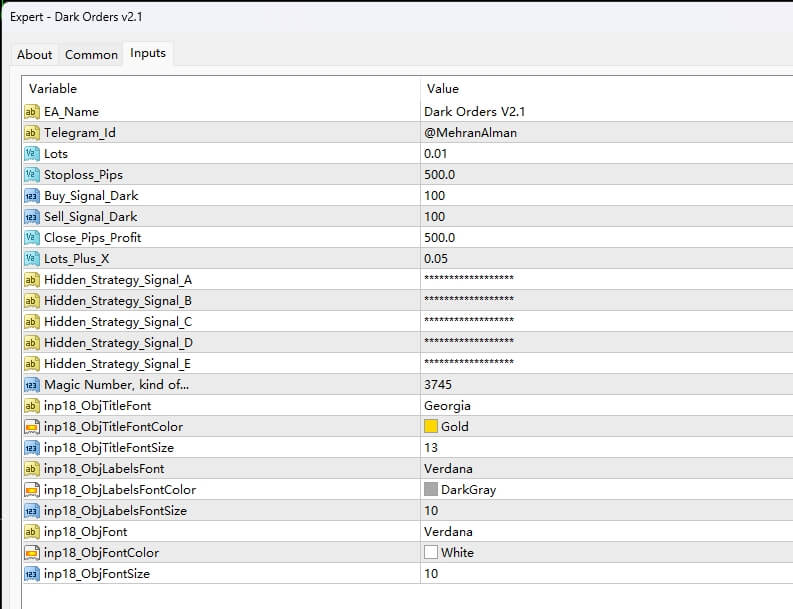The image size is (793, 609).
Task: Click the Hidden_Strategy_Signal_D string icon
Action: (x=31, y=343)
